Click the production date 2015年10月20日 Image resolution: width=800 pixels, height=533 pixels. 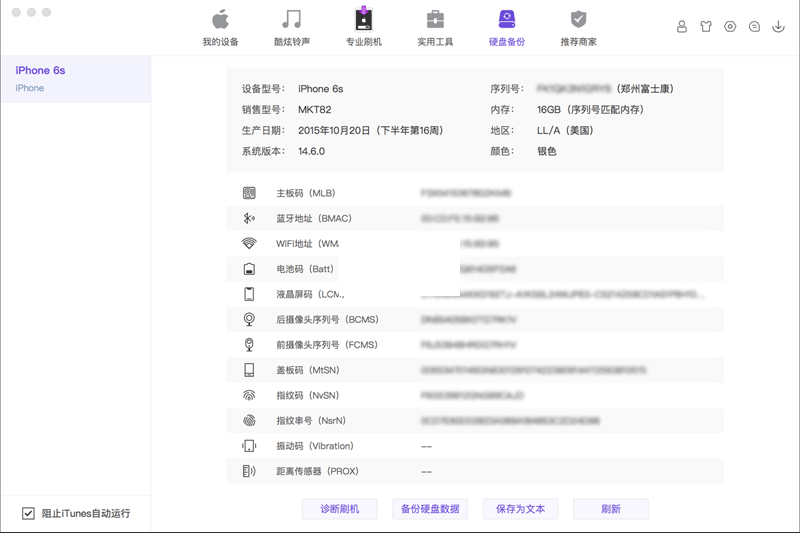pos(334,131)
